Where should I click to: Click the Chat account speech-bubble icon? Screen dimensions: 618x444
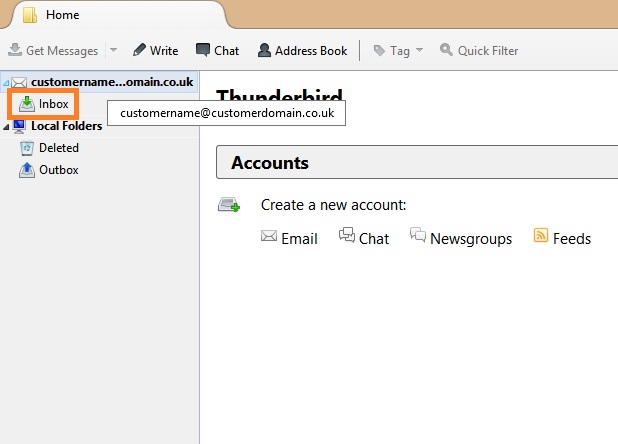pyautogui.click(x=347, y=236)
